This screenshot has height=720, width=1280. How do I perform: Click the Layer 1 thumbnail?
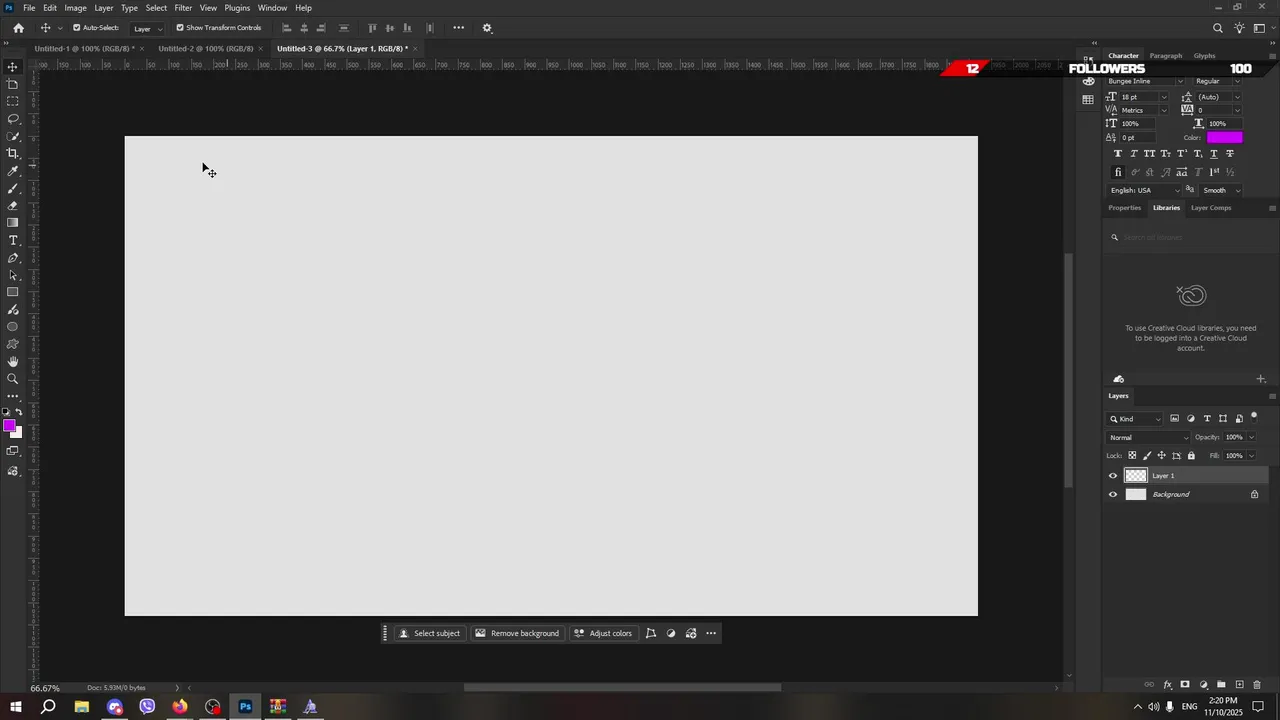click(x=1136, y=476)
